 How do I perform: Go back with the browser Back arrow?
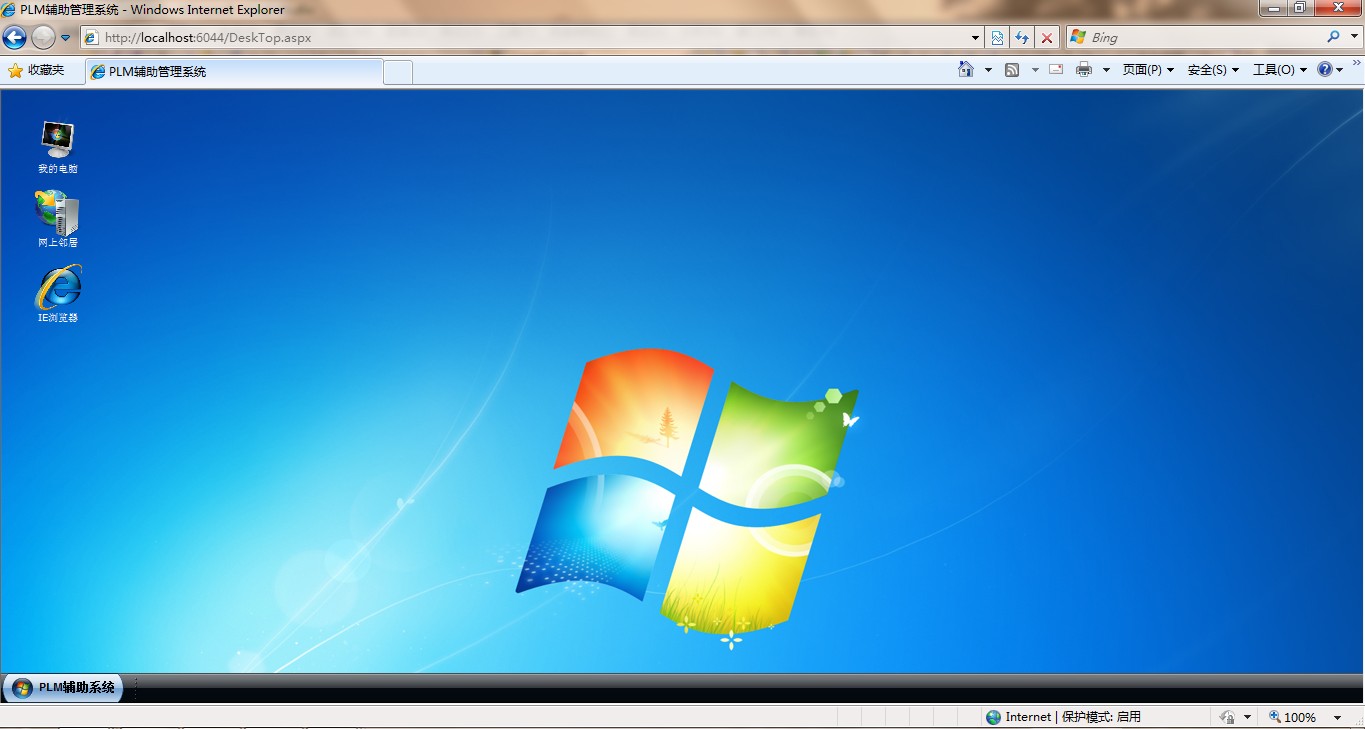[x=14, y=38]
